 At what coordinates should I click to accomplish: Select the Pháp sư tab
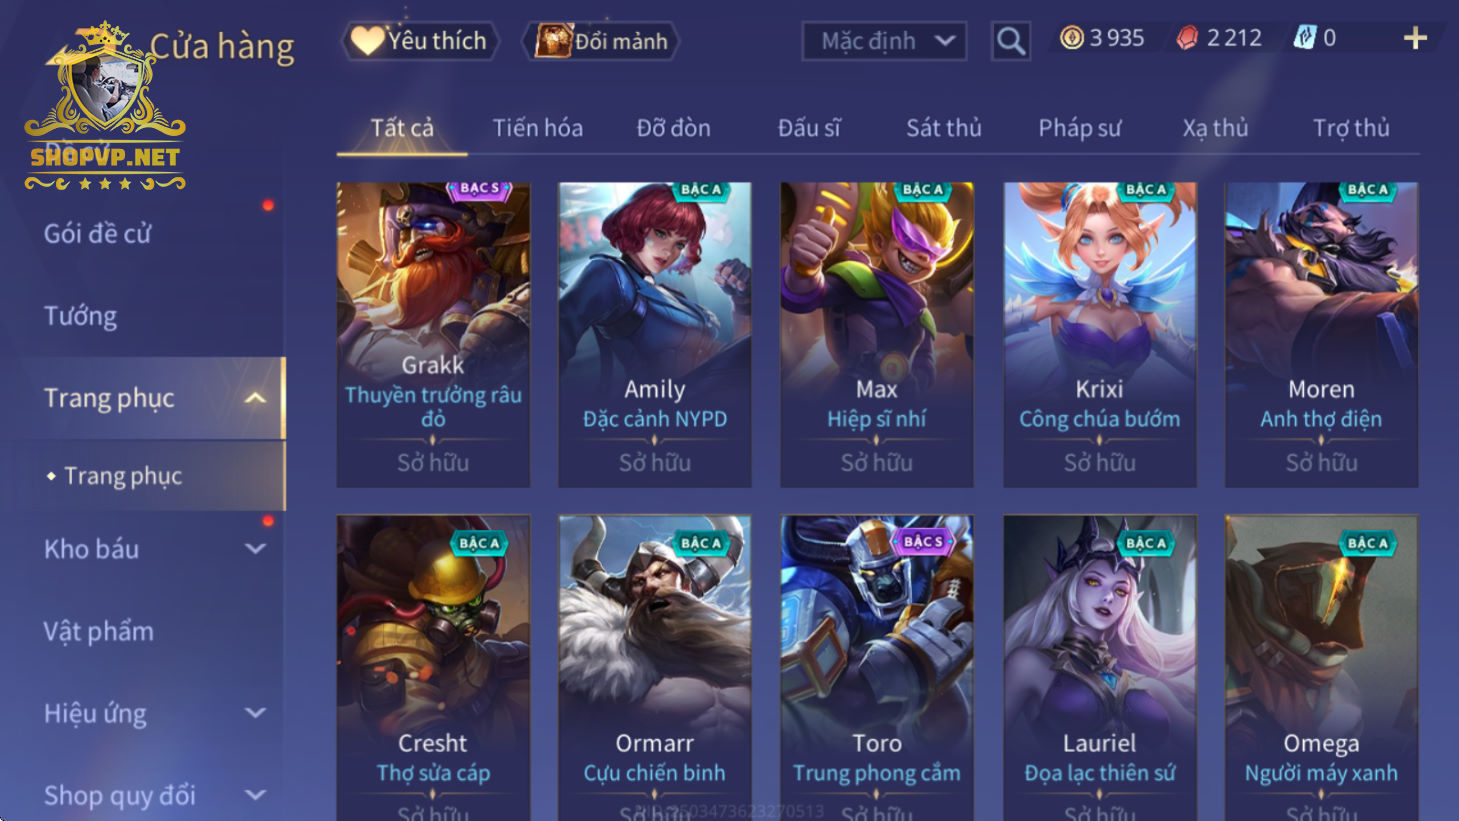[1079, 128]
